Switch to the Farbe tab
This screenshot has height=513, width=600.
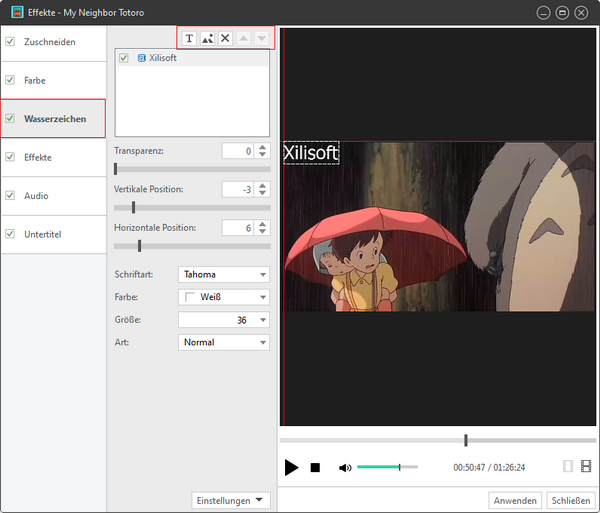point(54,80)
